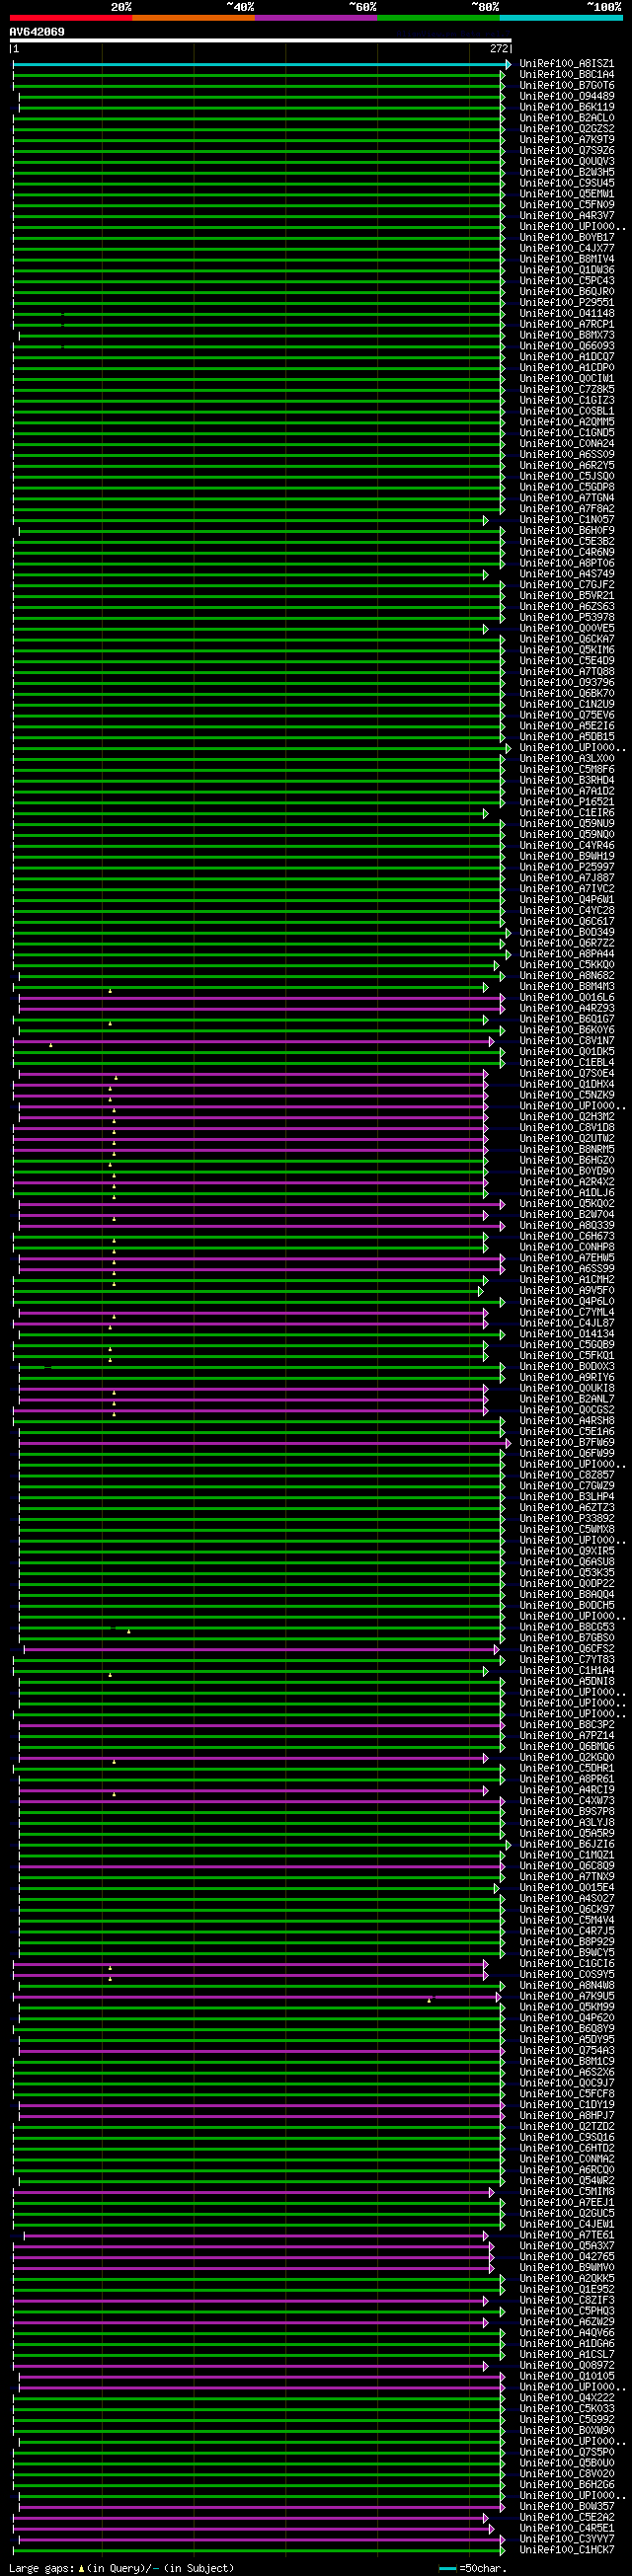Select hit label UniRef100_Q1DW36

coord(567,271)
